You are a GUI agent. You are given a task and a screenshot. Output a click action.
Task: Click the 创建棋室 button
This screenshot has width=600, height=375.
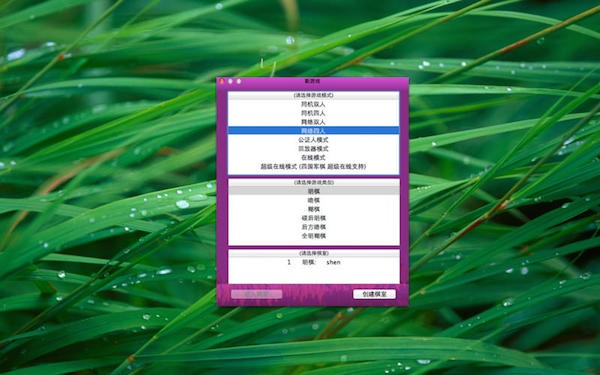(374, 294)
